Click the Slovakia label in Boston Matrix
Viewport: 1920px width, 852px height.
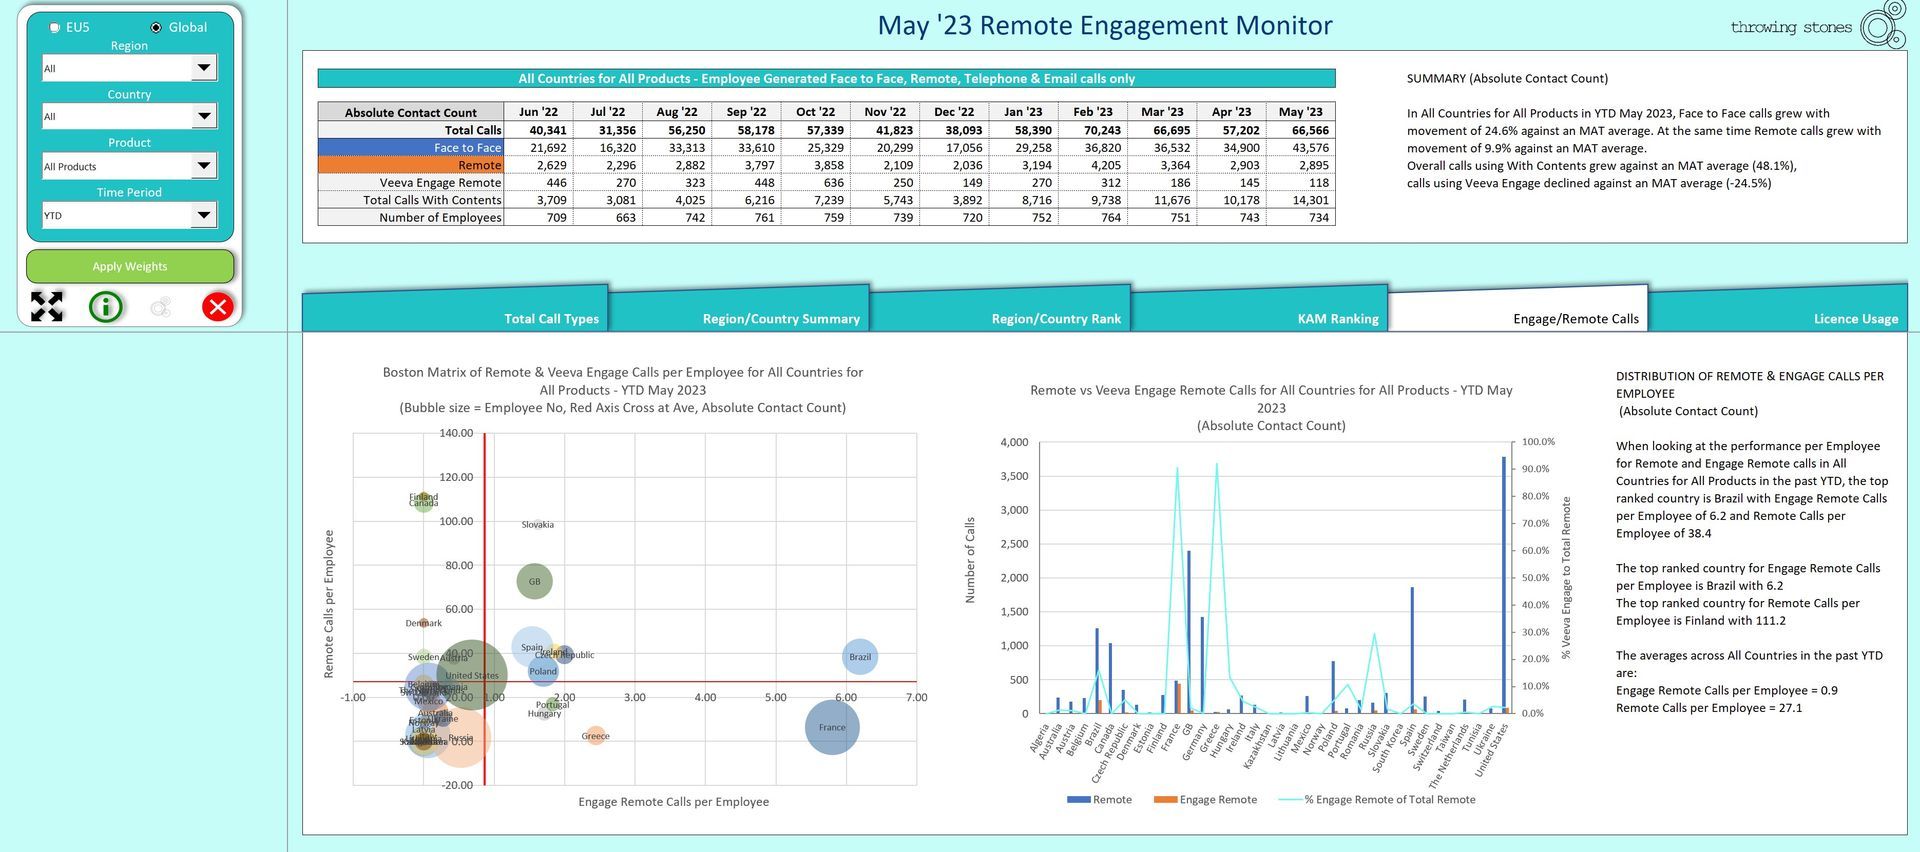pyautogui.click(x=538, y=524)
